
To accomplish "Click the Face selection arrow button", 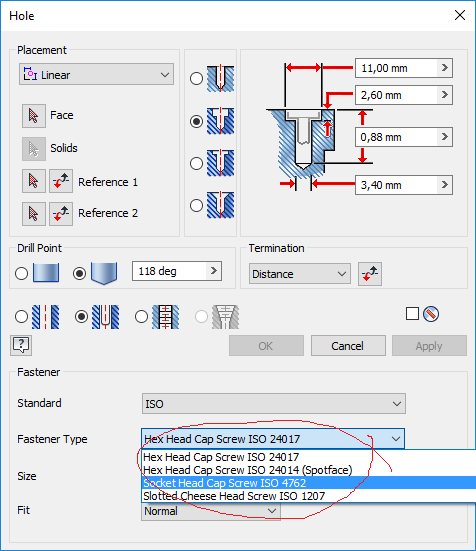I will click(34, 116).
